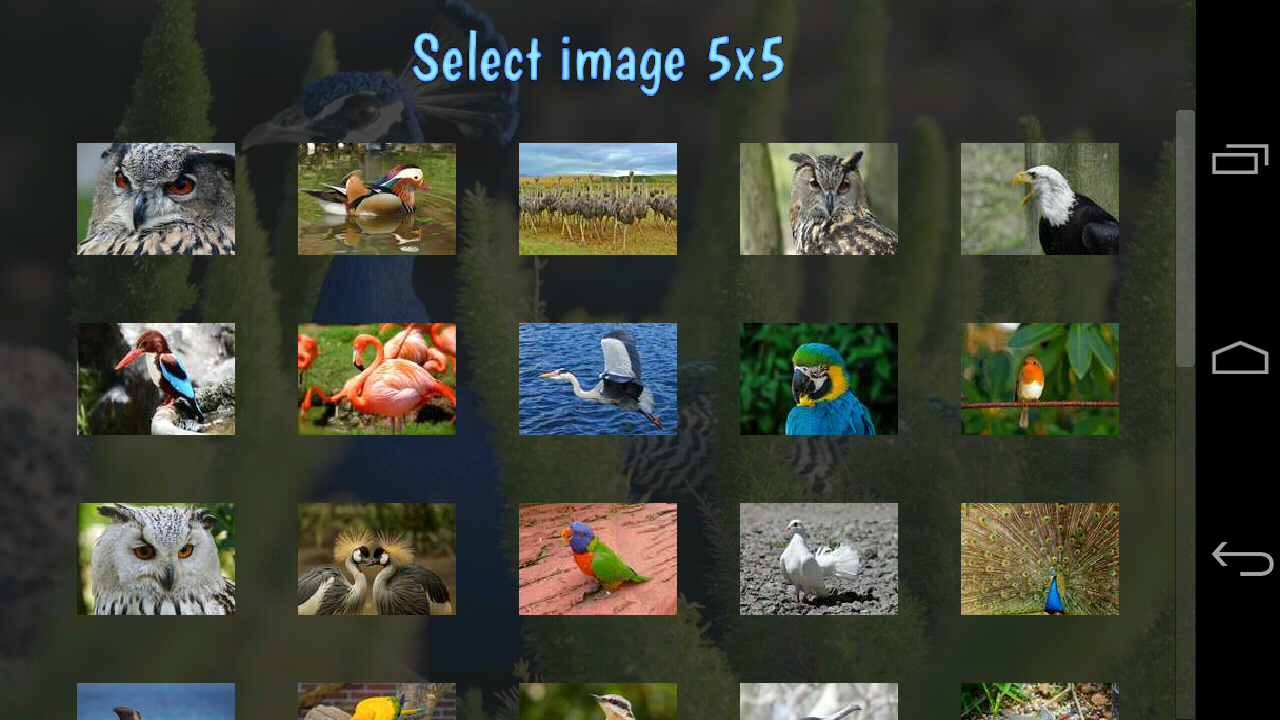The height and width of the screenshot is (720, 1280).
Task: Tap the Android back navigation icon
Action: click(1241, 559)
